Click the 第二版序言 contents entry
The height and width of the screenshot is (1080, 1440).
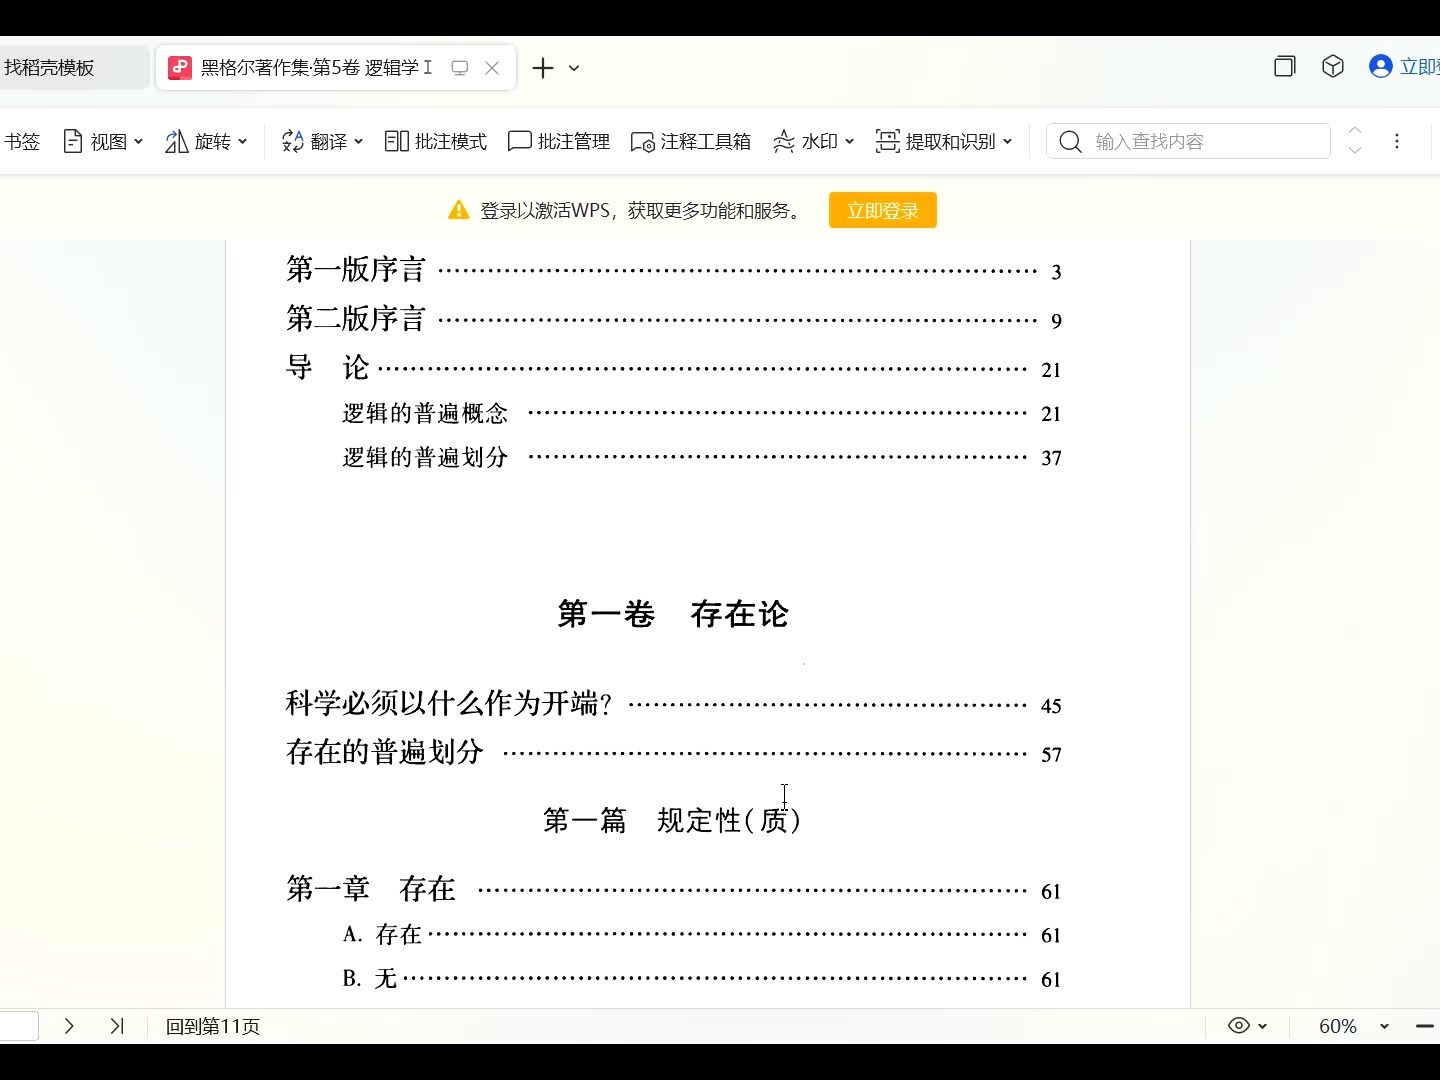point(673,319)
